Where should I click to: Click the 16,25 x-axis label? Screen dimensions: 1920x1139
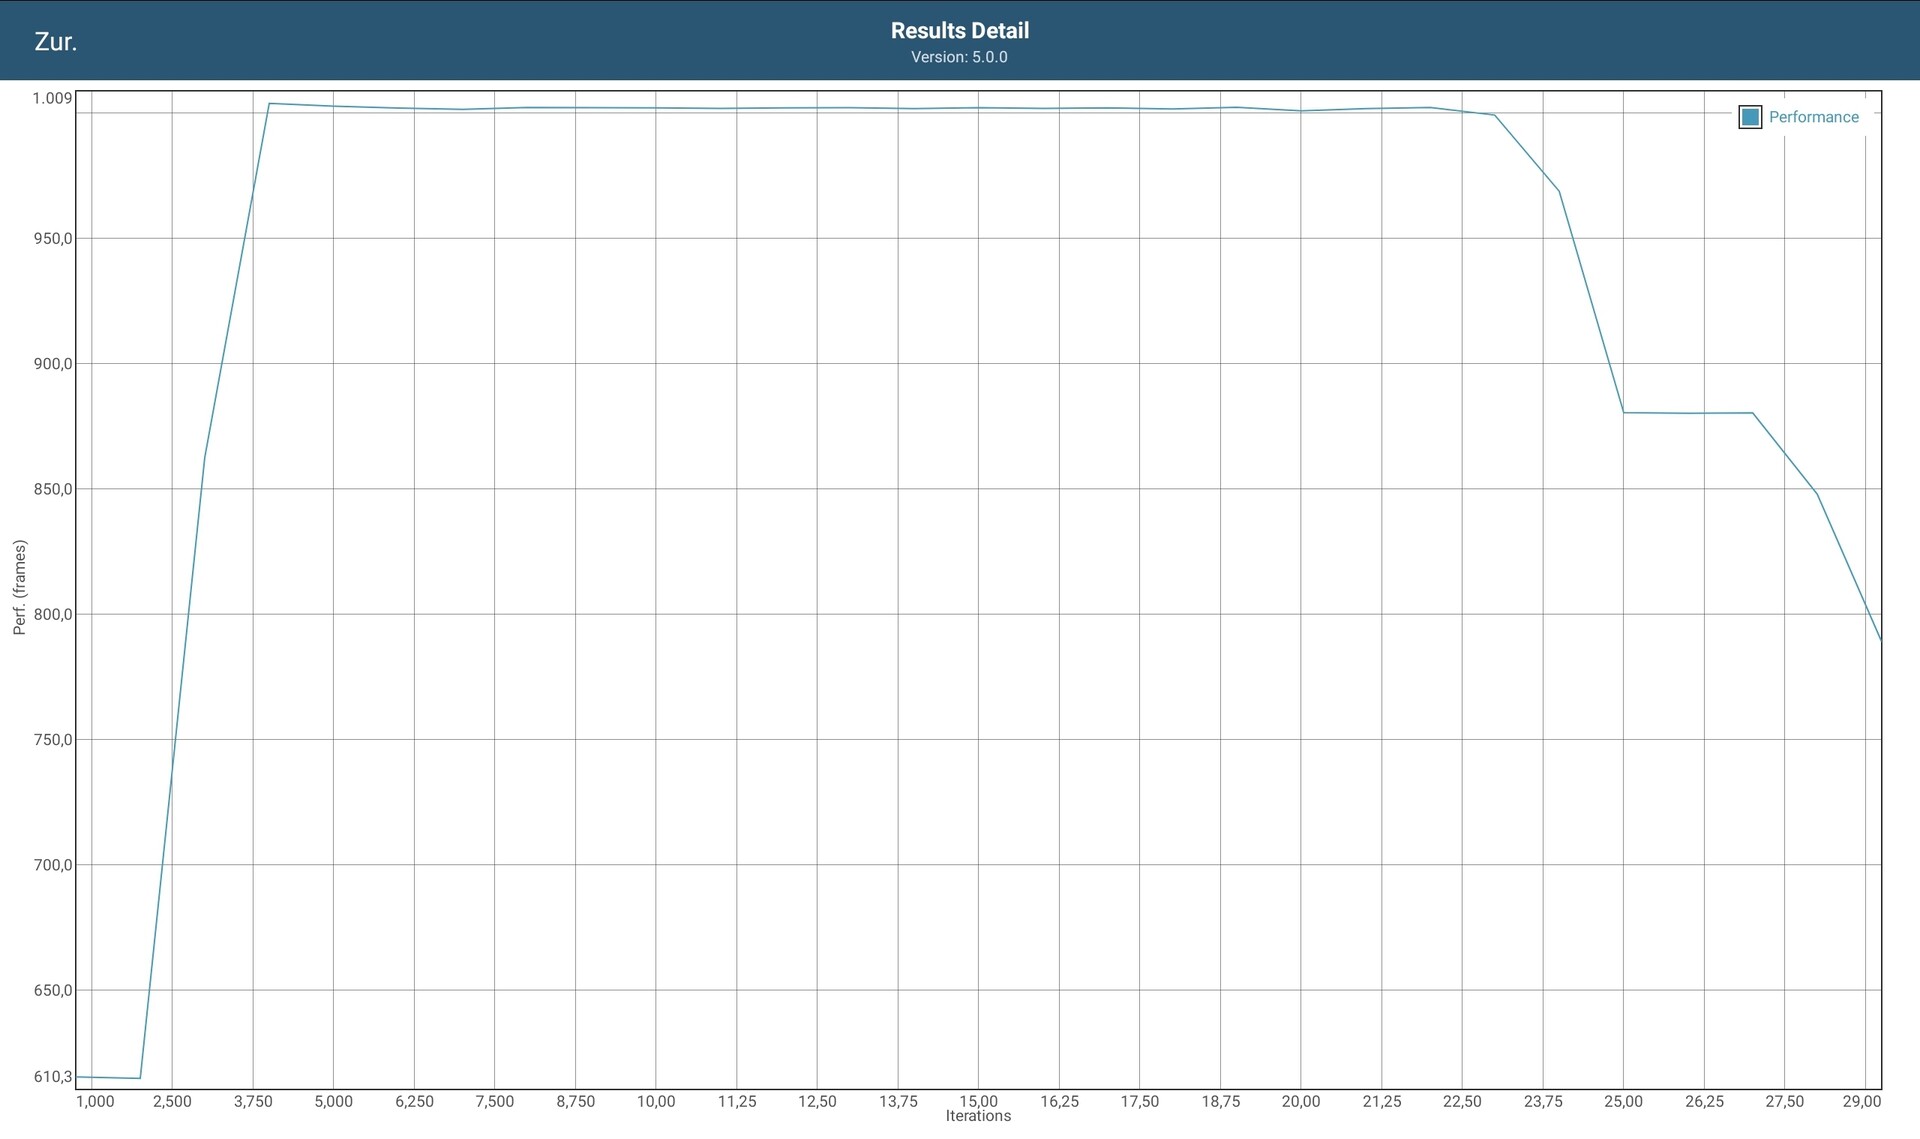coord(1059,1101)
